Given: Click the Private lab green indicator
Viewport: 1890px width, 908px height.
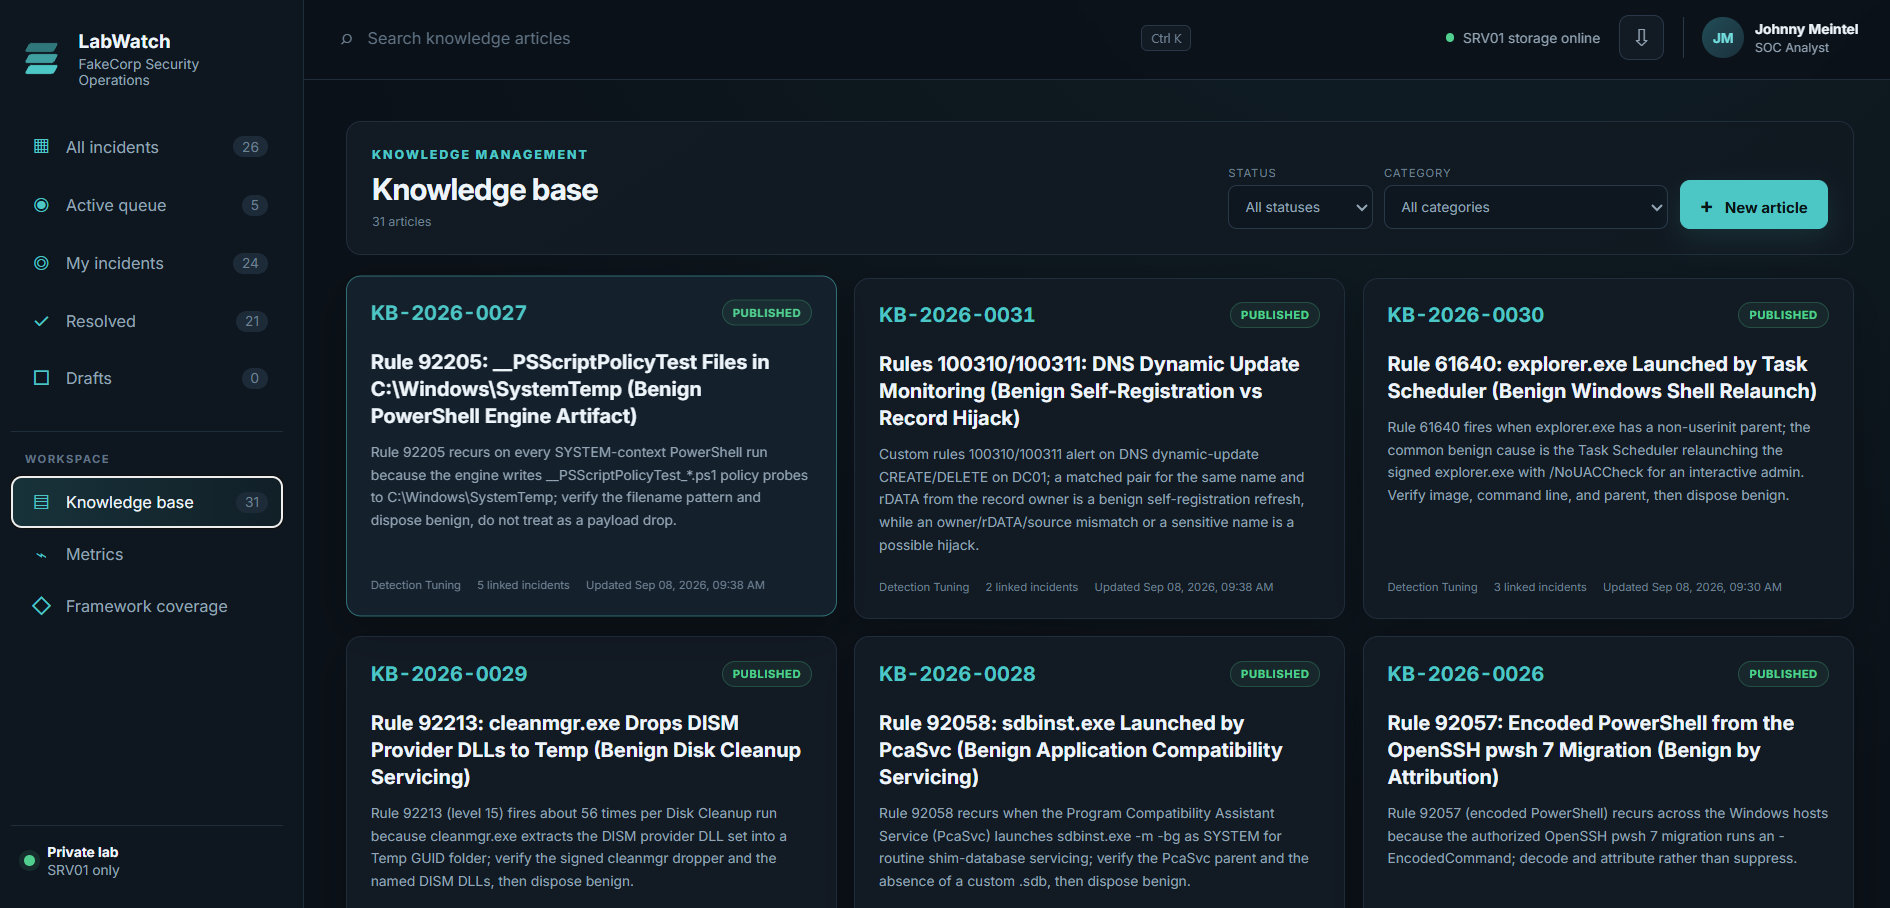Looking at the screenshot, I should (29, 860).
